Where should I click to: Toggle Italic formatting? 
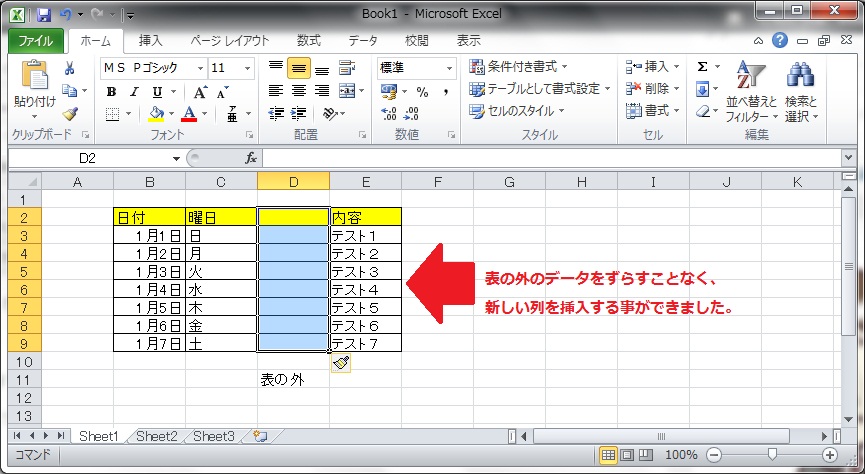[134, 92]
